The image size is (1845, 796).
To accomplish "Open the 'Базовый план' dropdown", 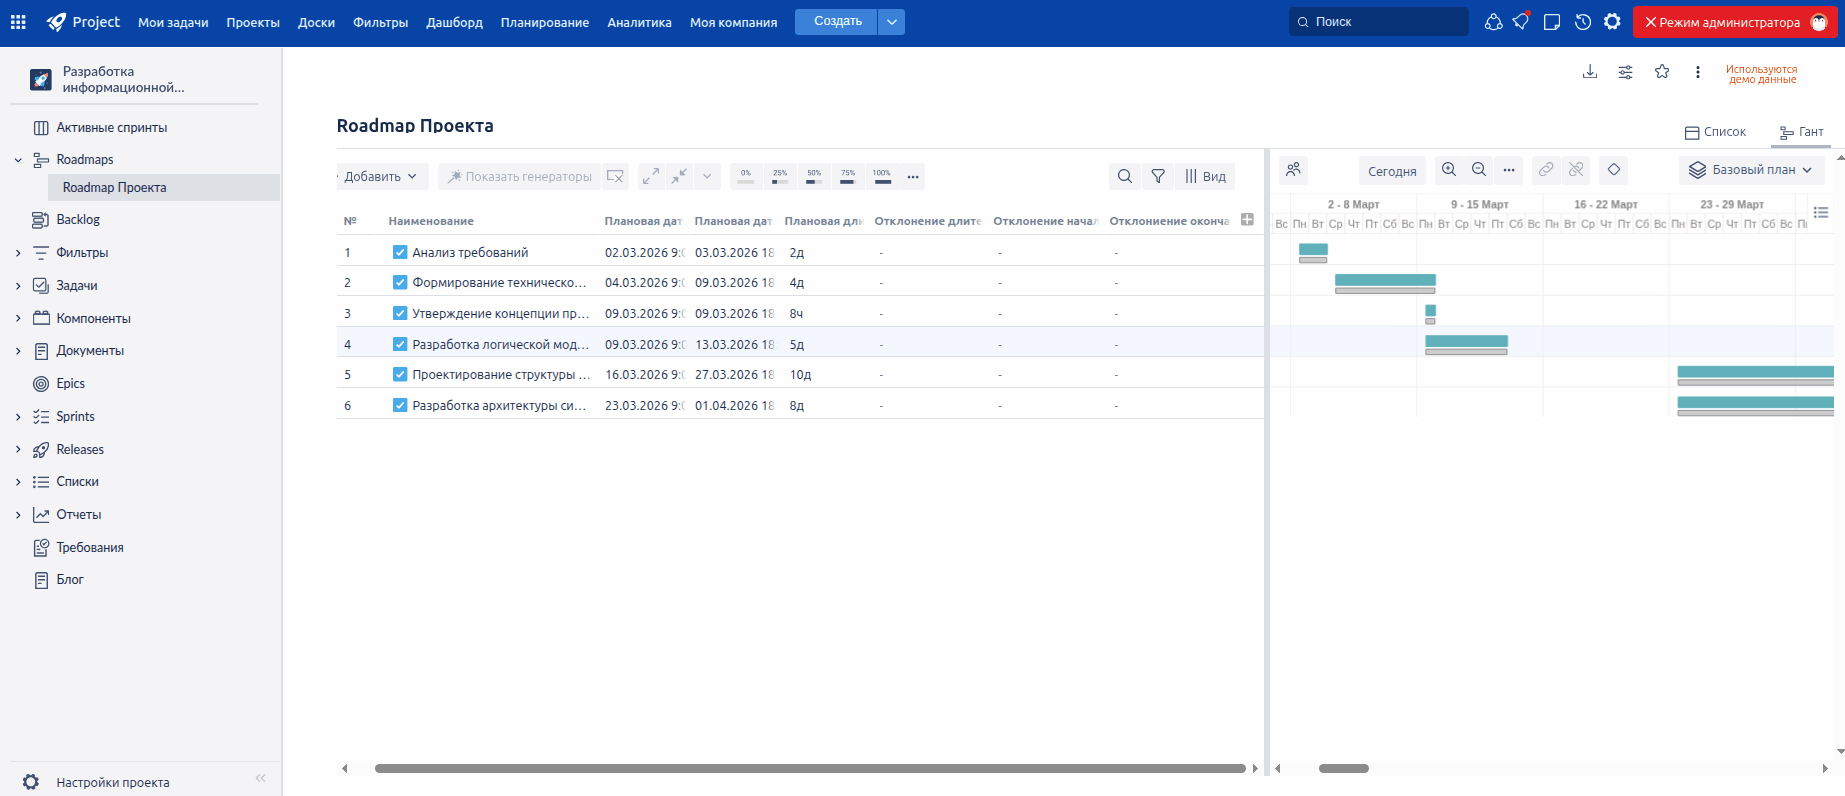I will pyautogui.click(x=1752, y=170).
